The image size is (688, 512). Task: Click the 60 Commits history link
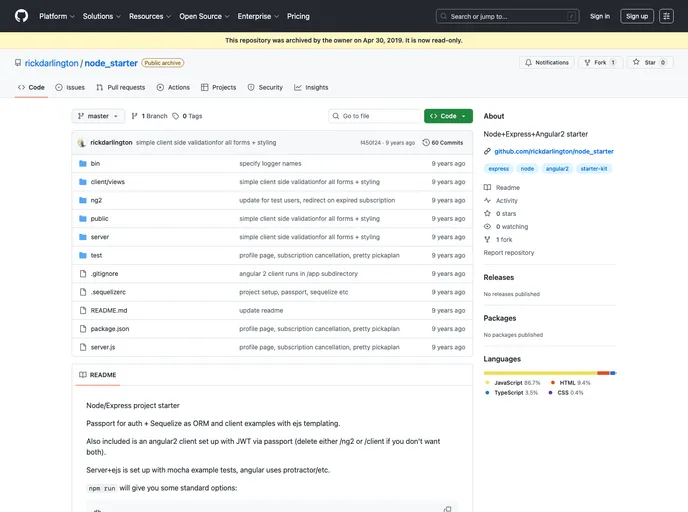443,142
